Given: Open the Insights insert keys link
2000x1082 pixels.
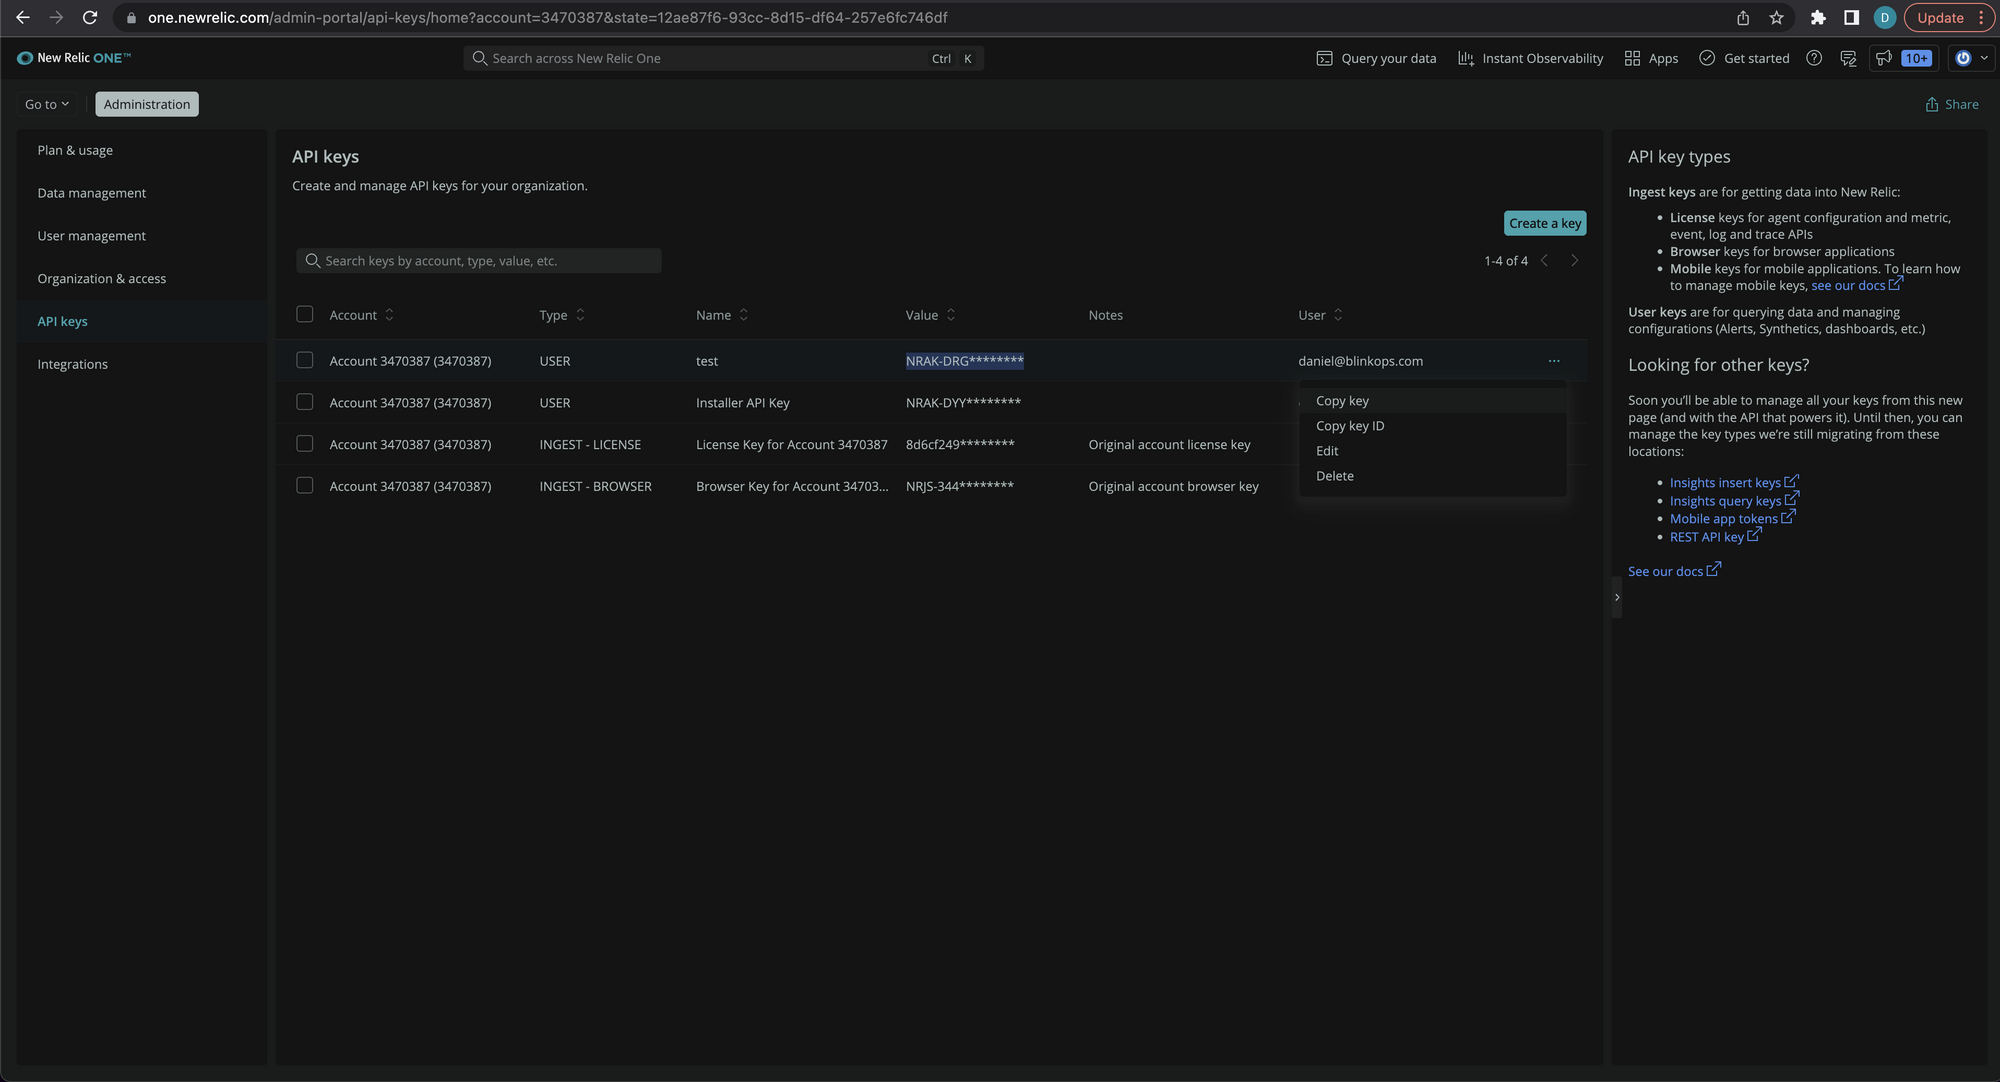Looking at the screenshot, I should pos(1725,483).
